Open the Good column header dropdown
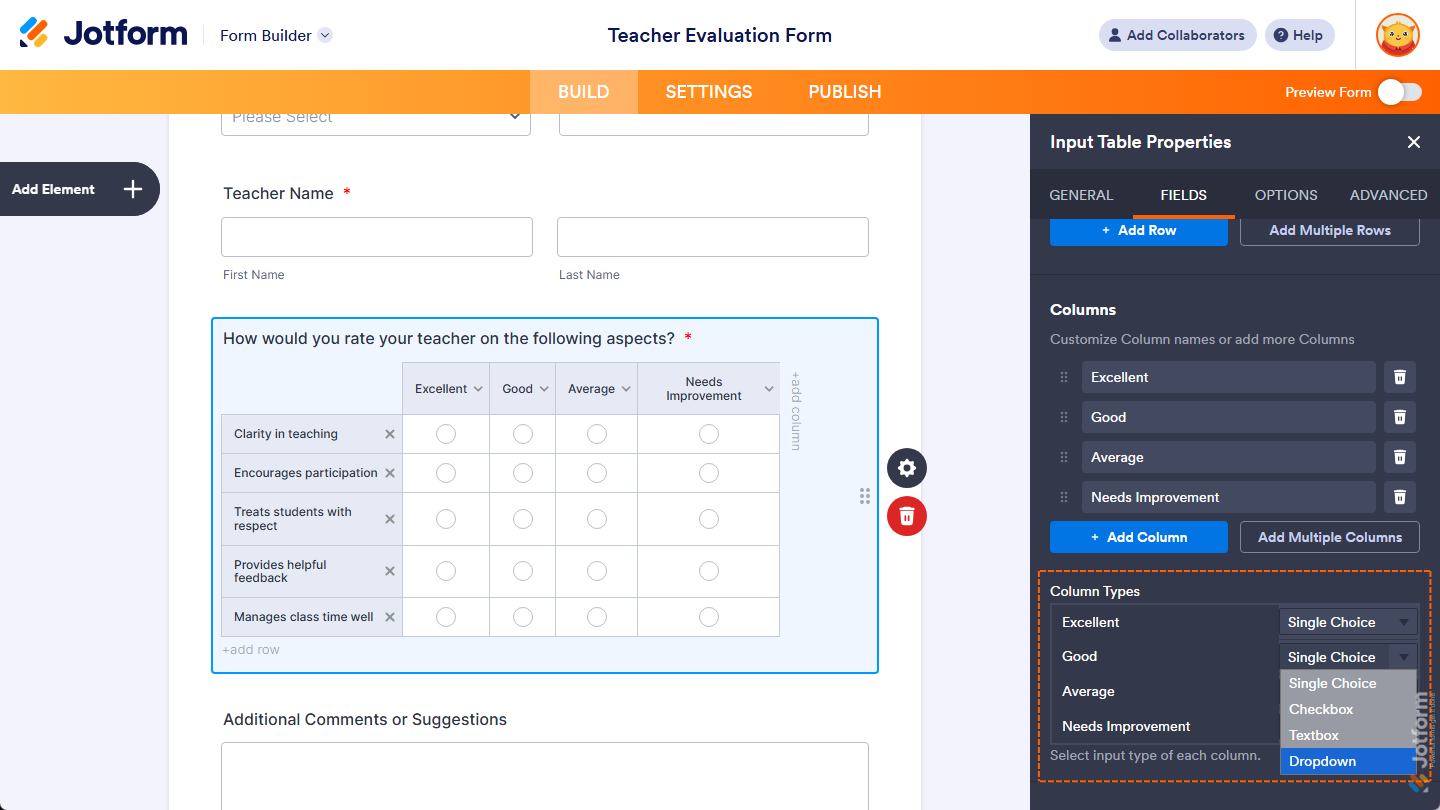 (544, 389)
